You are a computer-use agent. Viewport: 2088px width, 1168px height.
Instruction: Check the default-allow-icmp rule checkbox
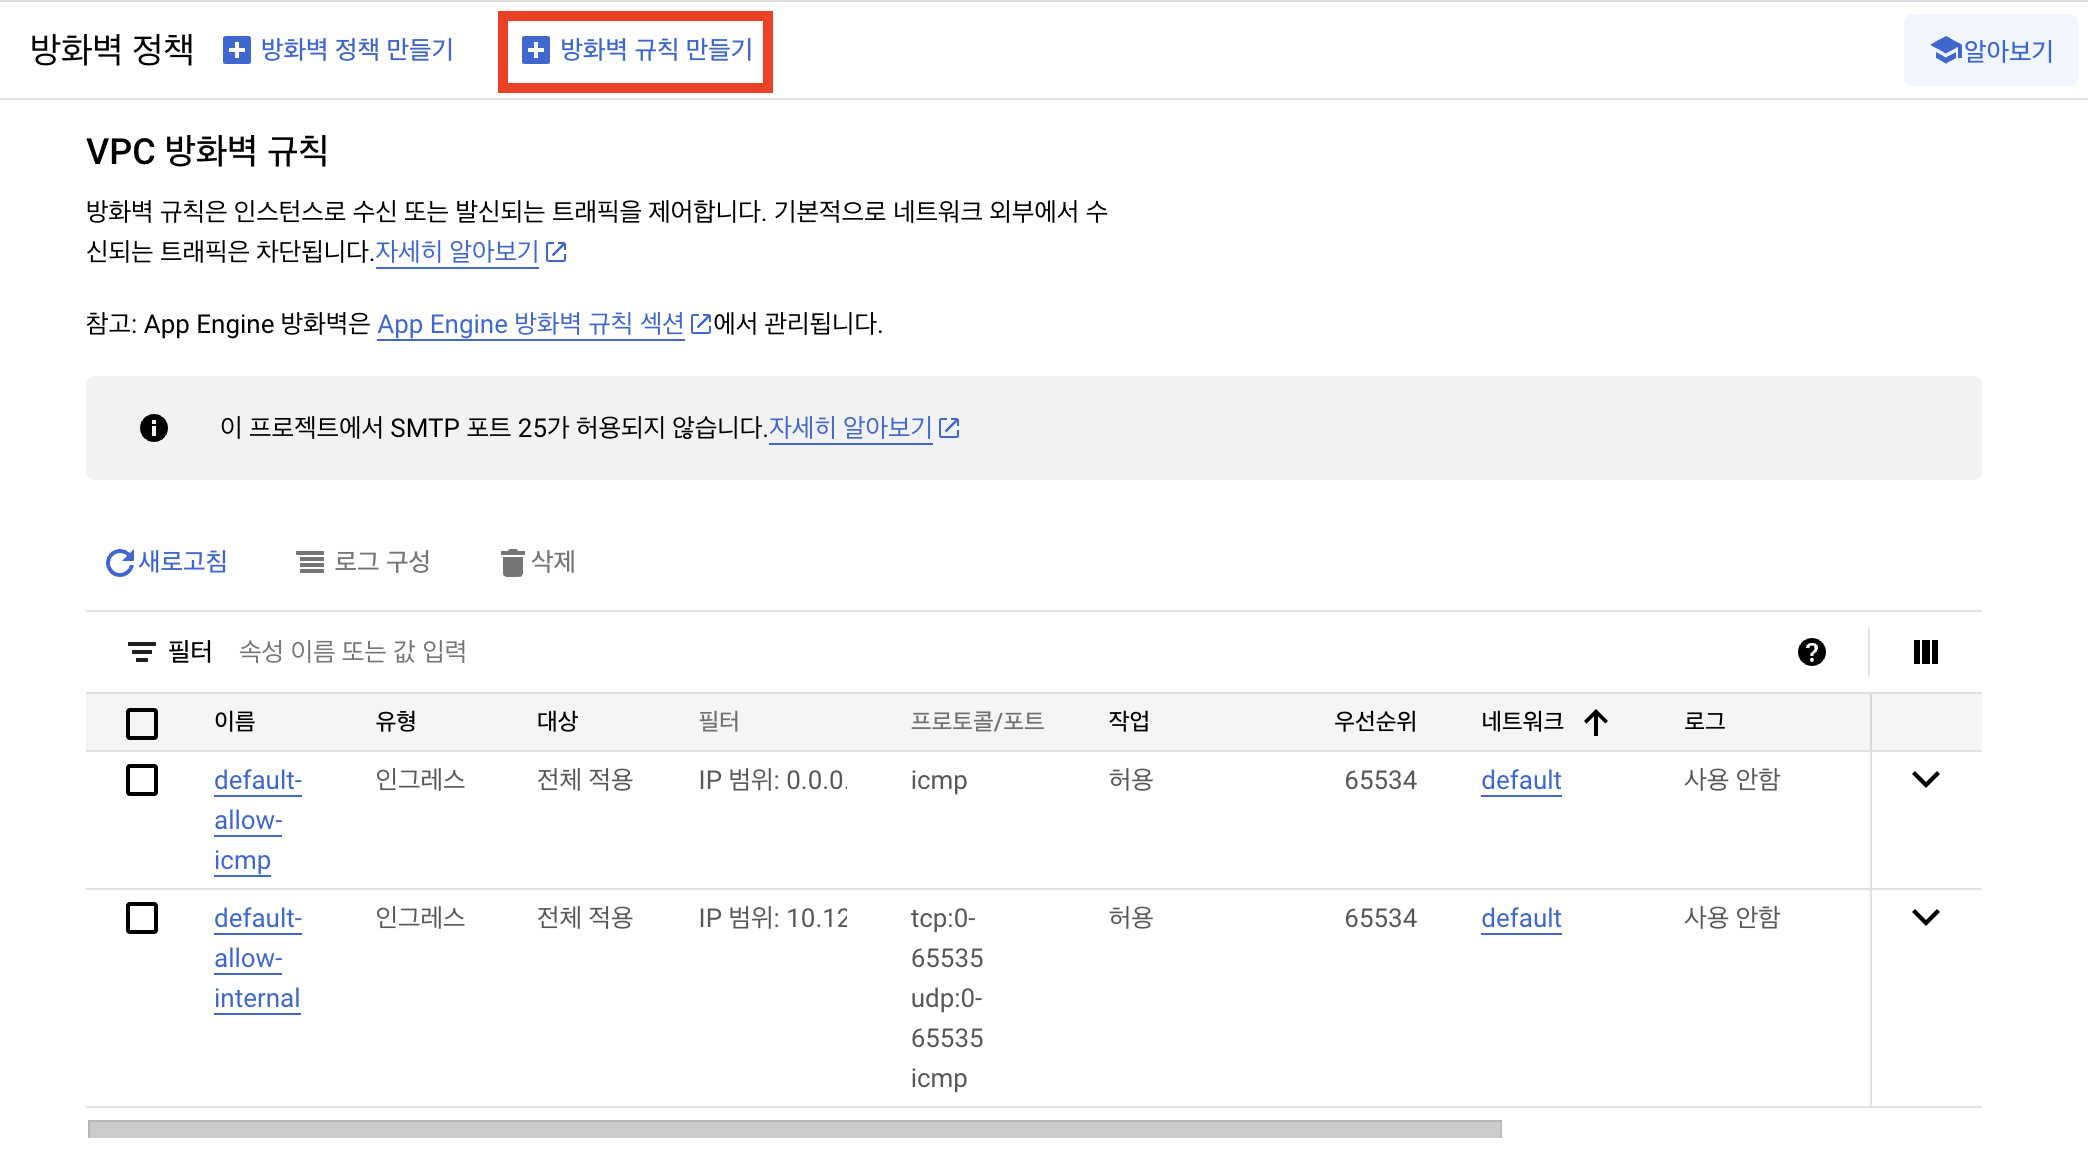pos(142,780)
